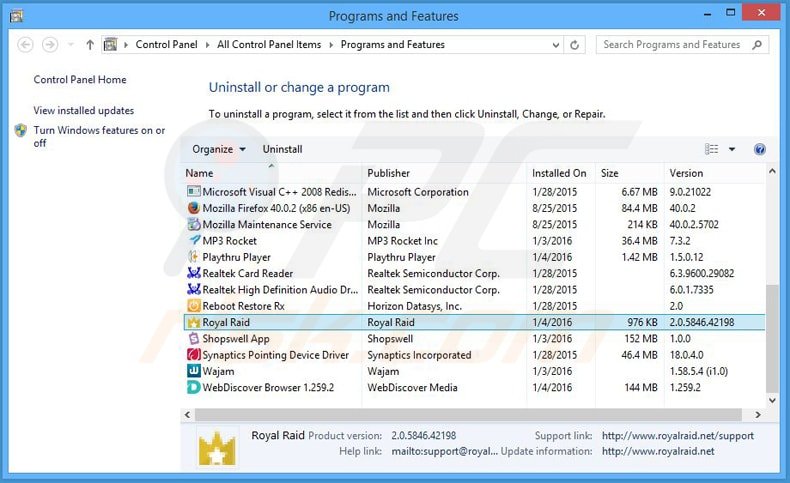This screenshot has width=790, height=483.
Task: Click Programs and Features breadcrumb
Action: (392, 44)
